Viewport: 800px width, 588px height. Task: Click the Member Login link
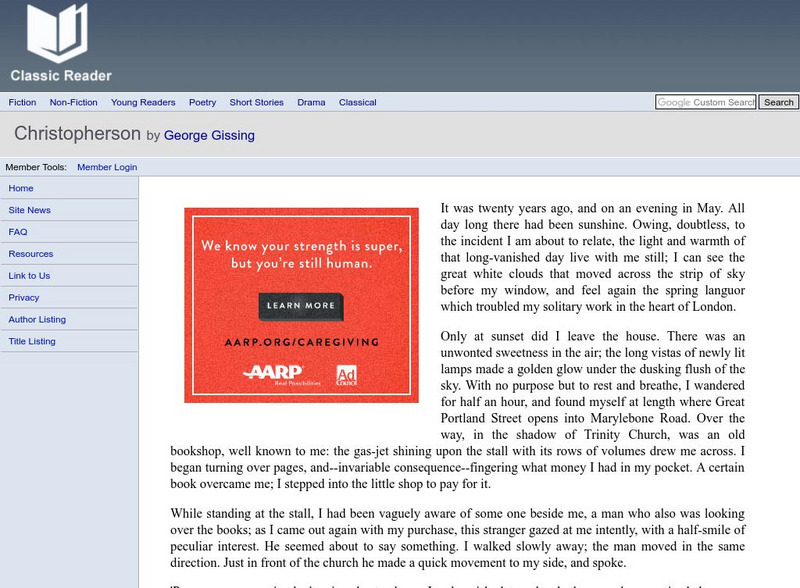(x=107, y=167)
